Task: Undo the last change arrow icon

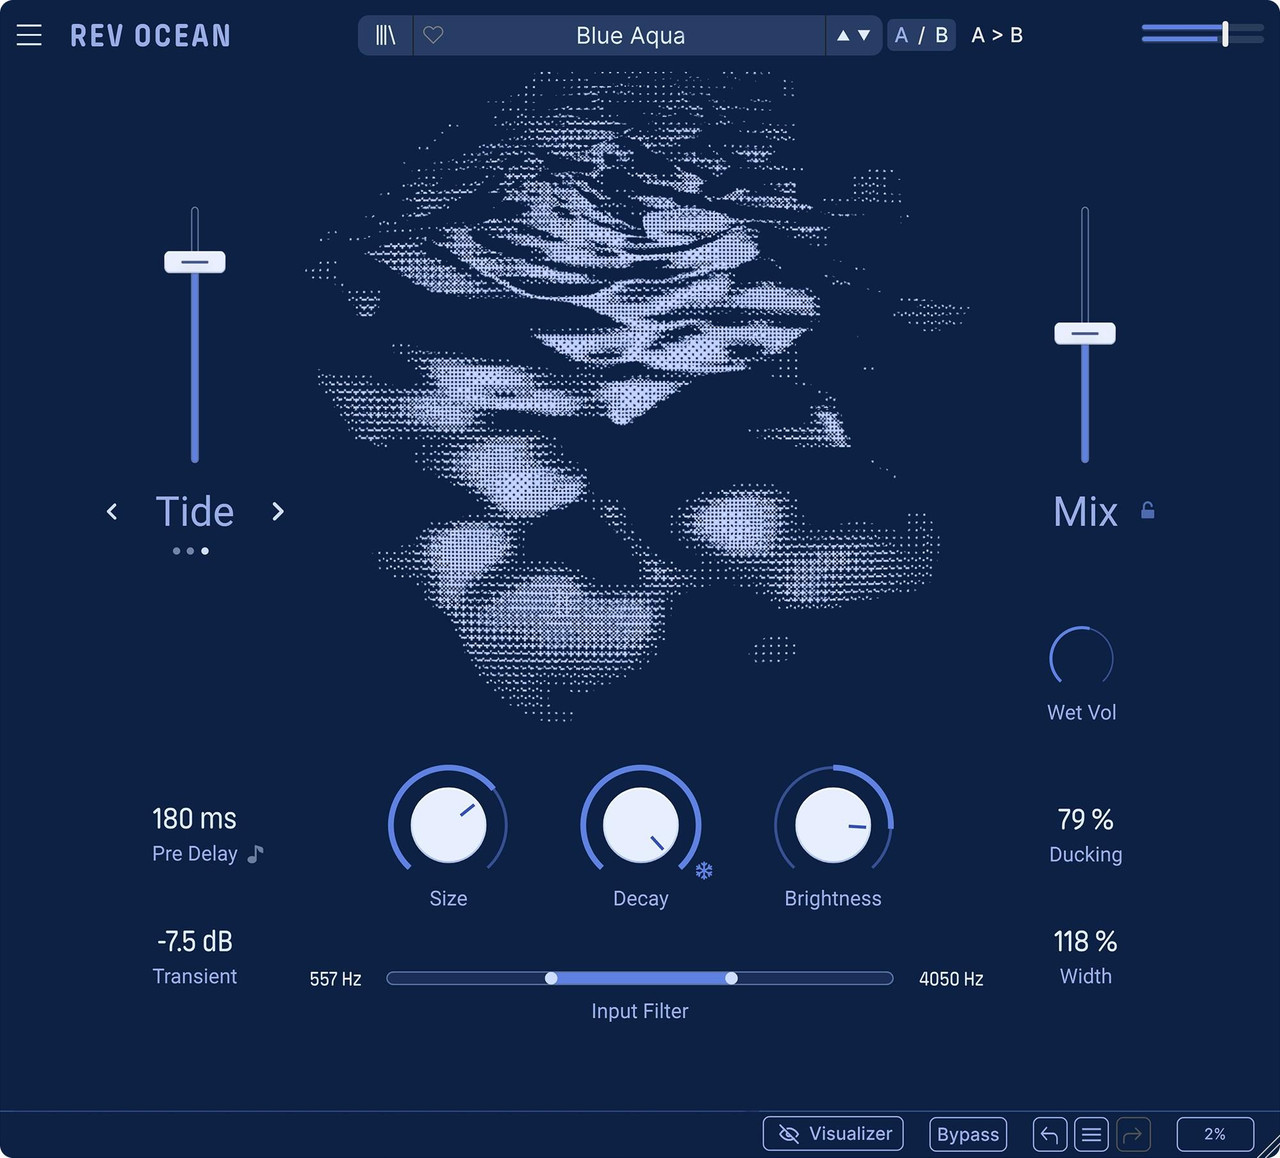Action: click(1050, 1134)
